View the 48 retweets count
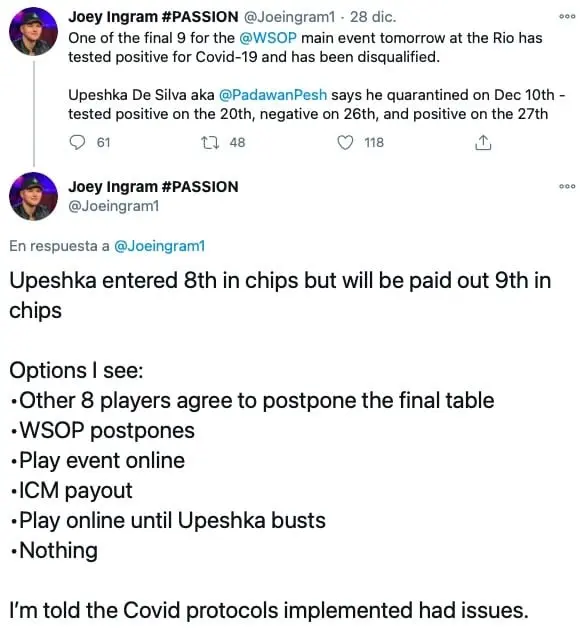The width and height of the screenshot is (588, 630). (237, 142)
